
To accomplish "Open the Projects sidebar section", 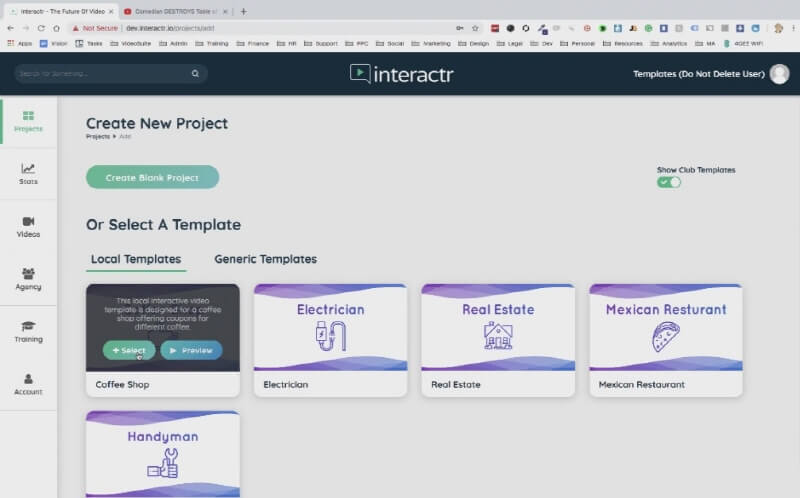I will coord(28,121).
